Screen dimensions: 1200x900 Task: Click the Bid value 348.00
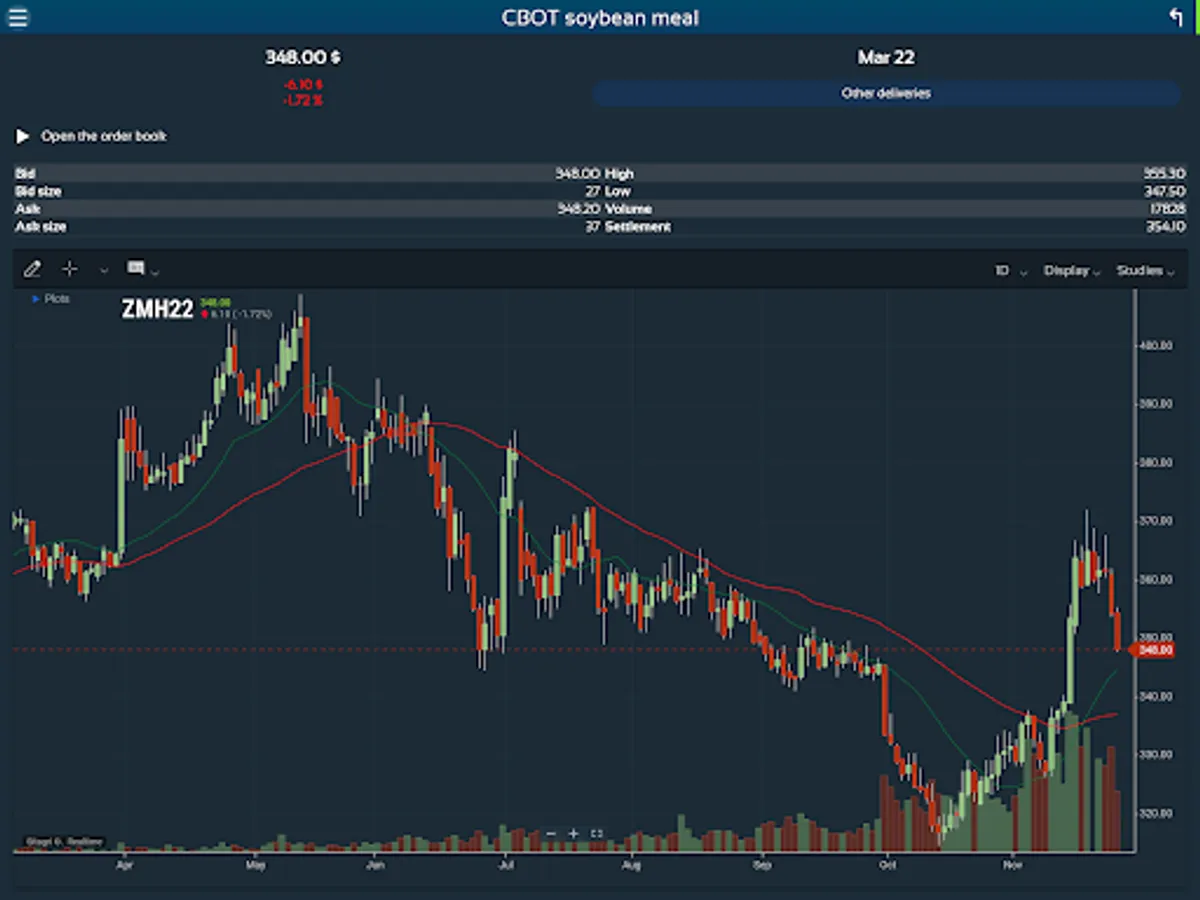click(x=577, y=174)
